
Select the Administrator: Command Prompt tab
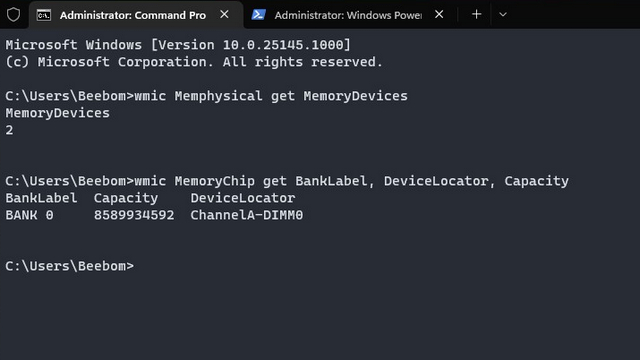point(133,15)
